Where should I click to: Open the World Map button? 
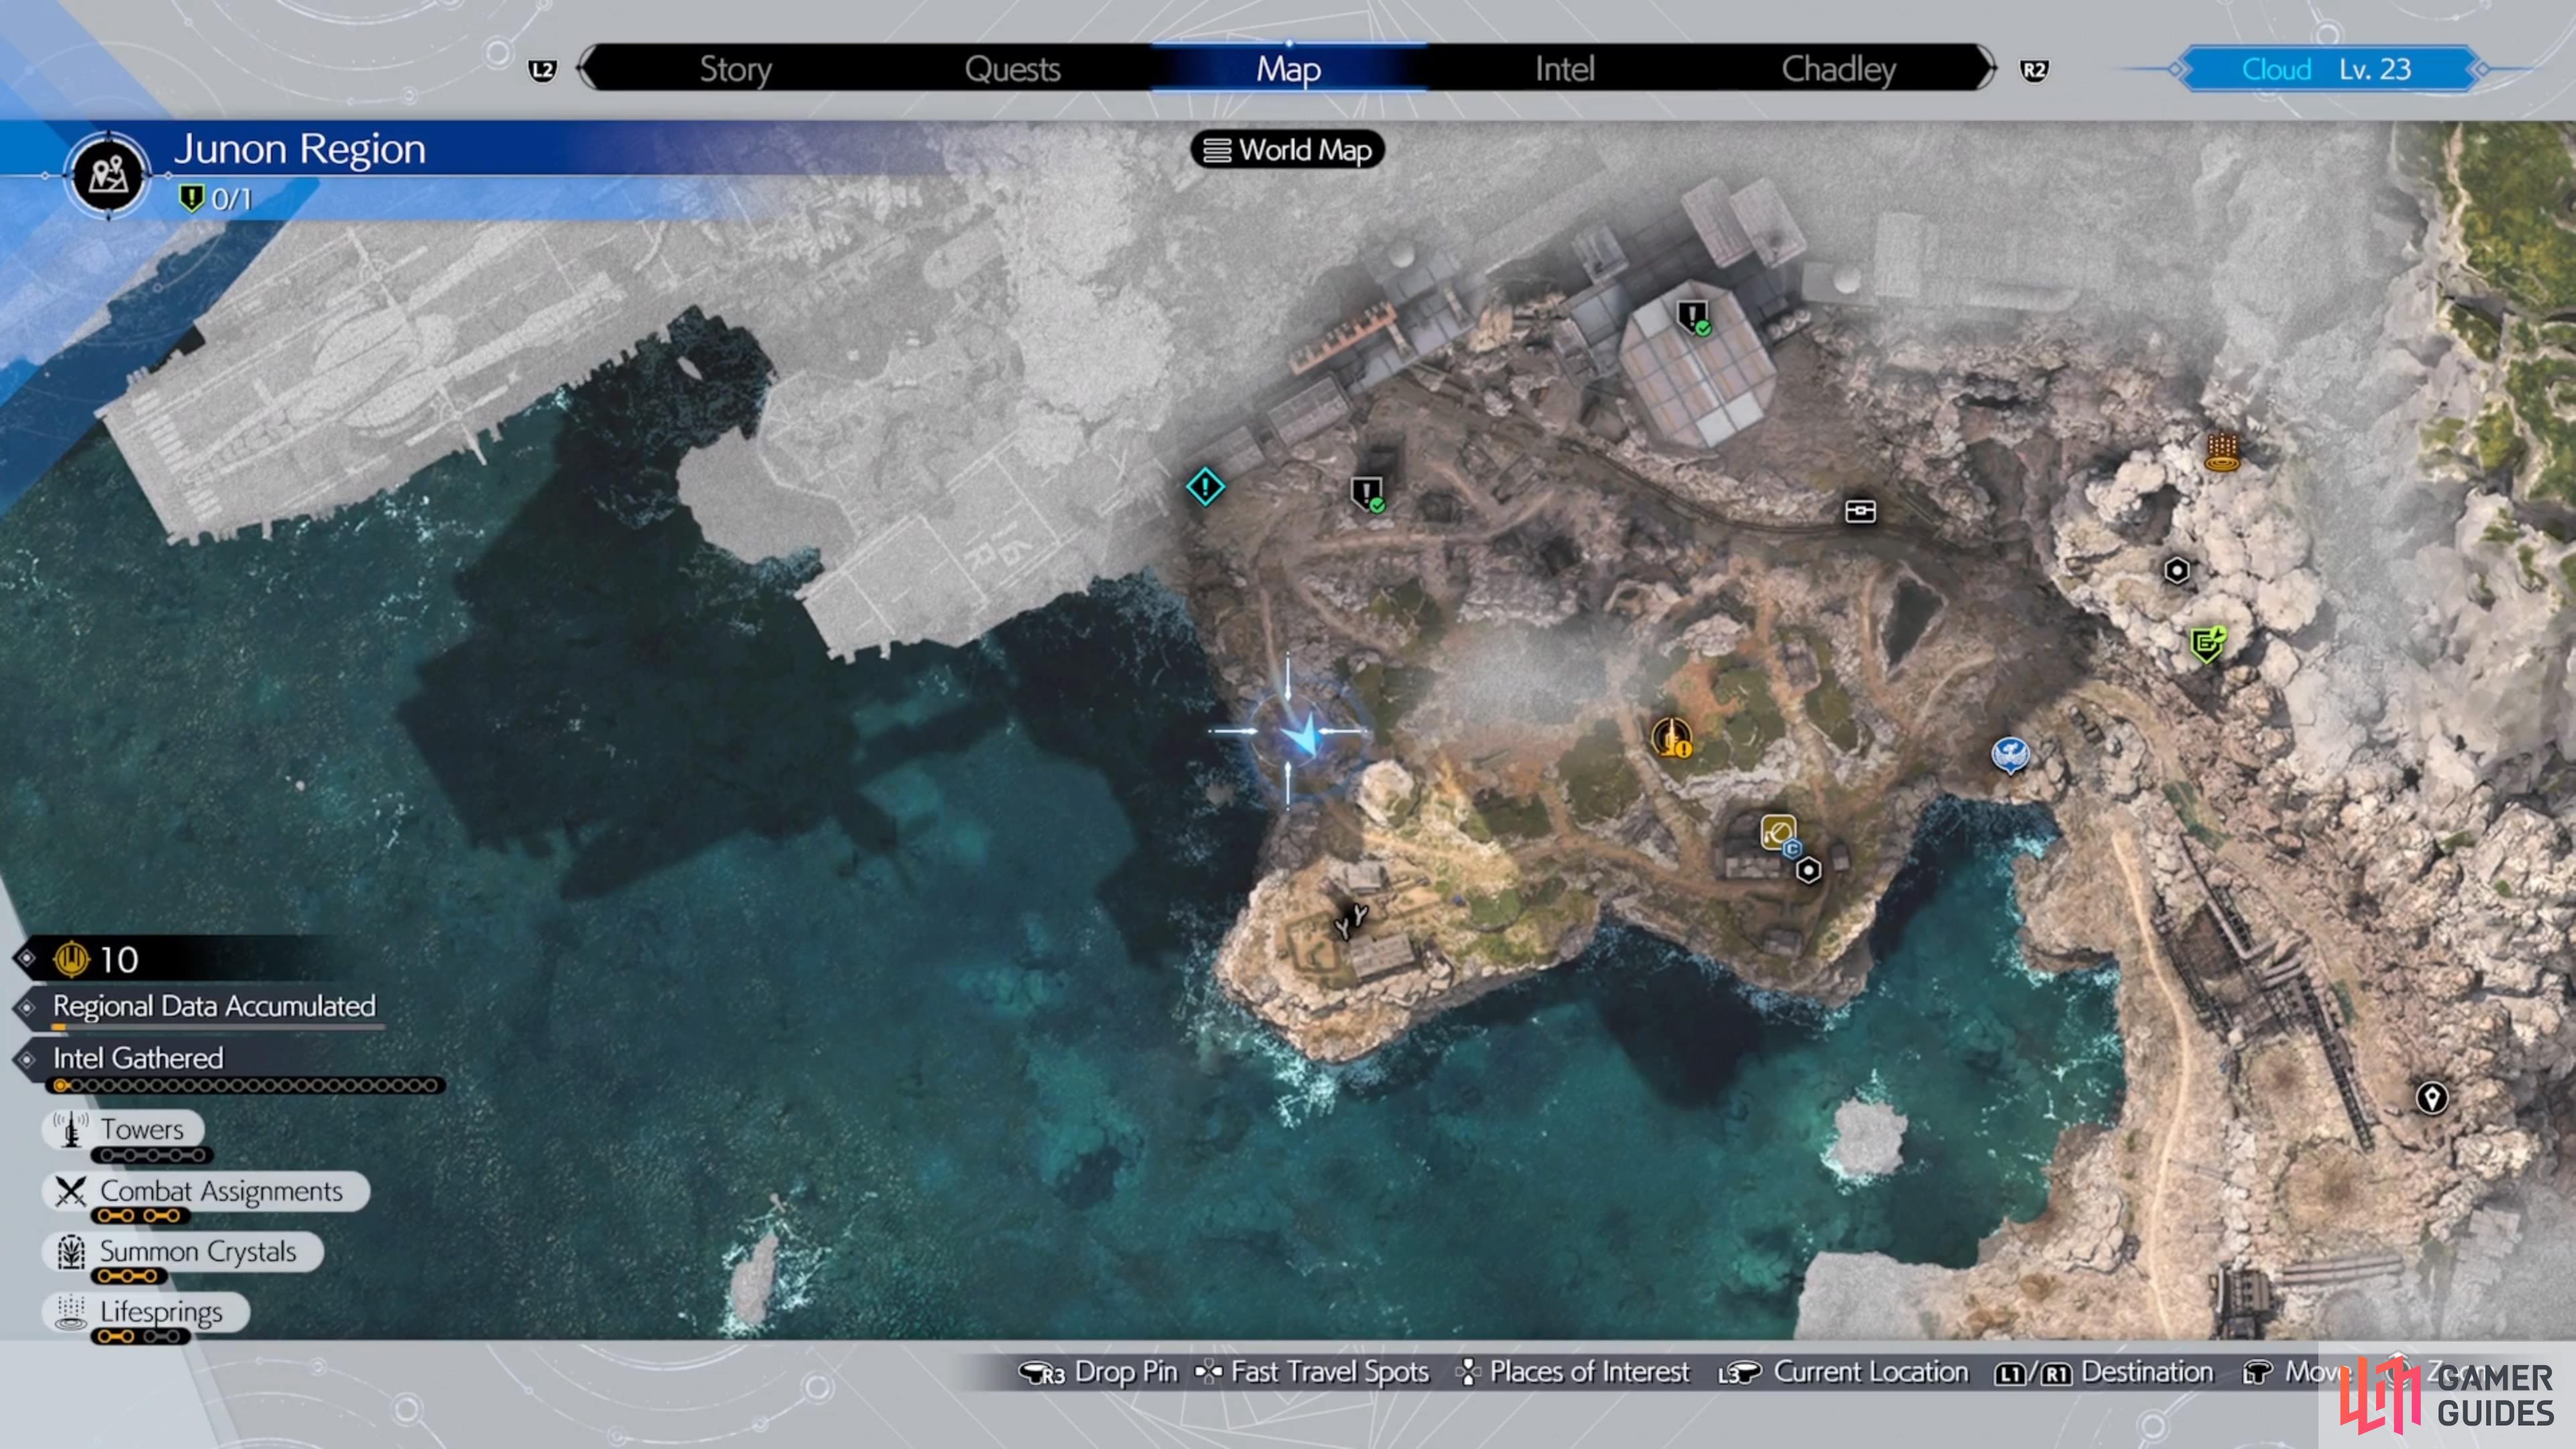pyautogui.click(x=1287, y=150)
